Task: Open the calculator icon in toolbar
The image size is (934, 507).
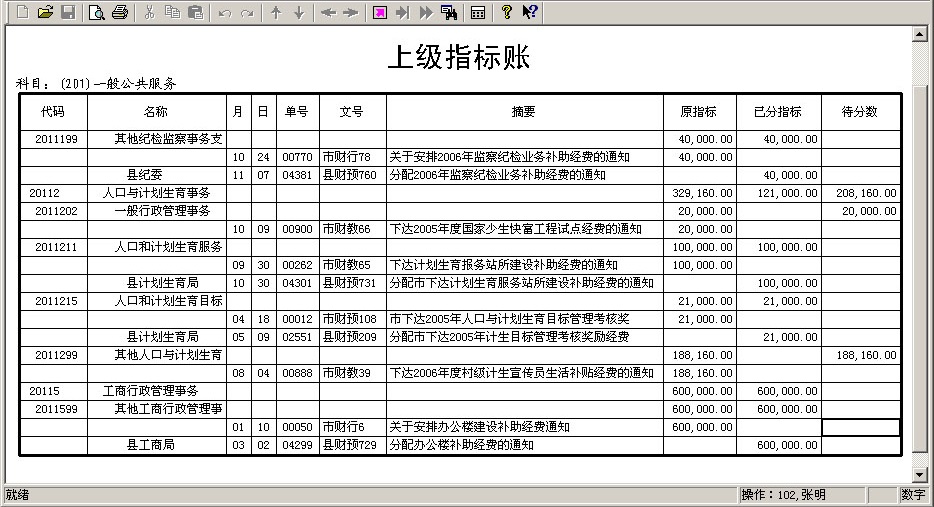Action: point(478,12)
